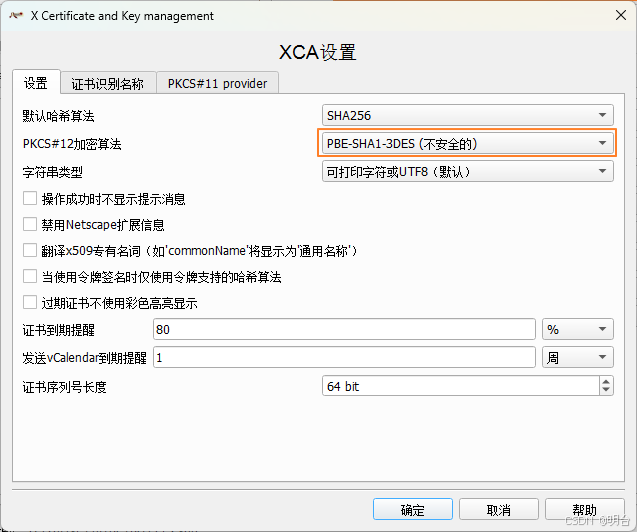This screenshot has width=637, height=532.
Task: Click the XCA设置 heading
Action: click(x=318, y=52)
